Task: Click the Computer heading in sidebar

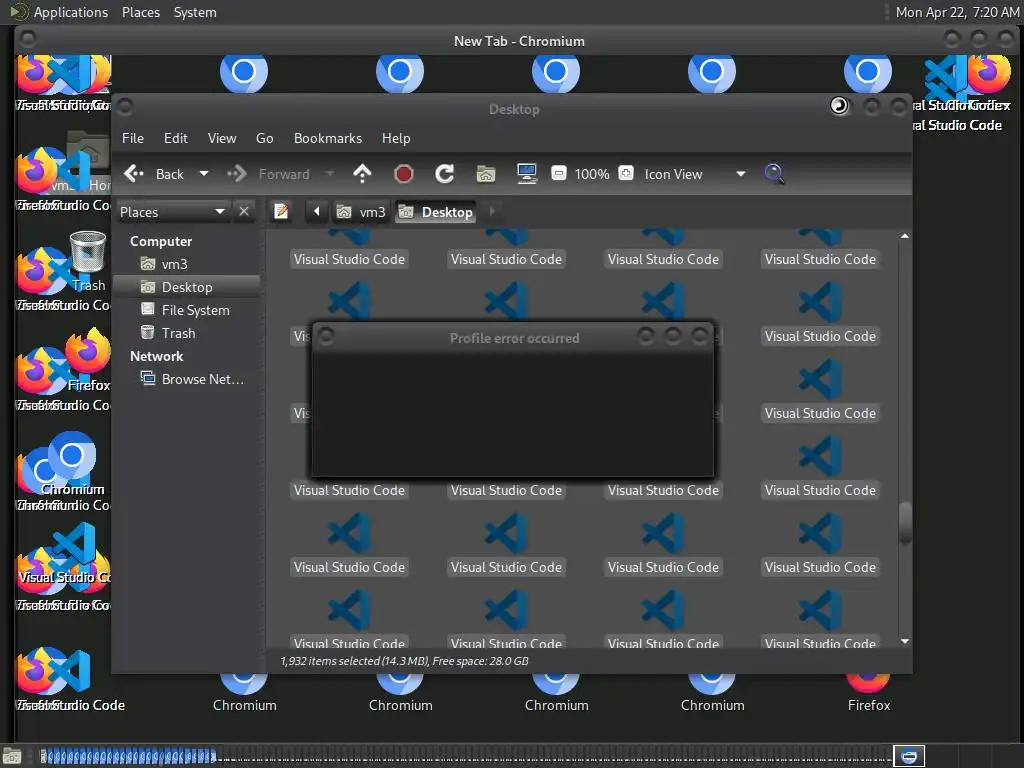Action: [x=161, y=241]
